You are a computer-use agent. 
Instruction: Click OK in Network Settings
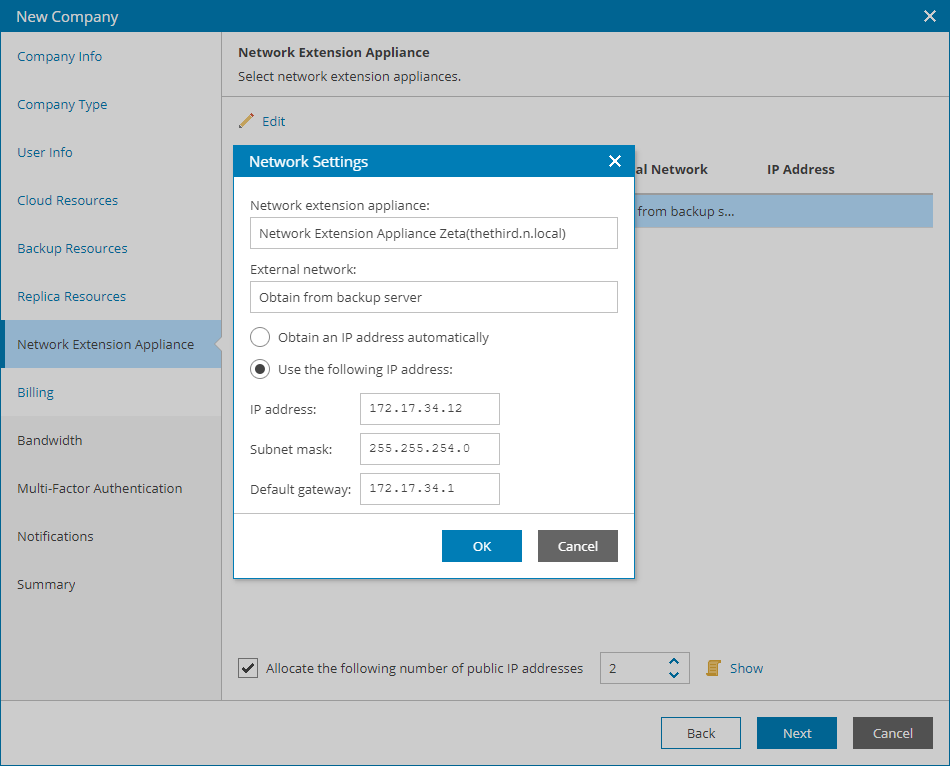(x=482, y=546)
